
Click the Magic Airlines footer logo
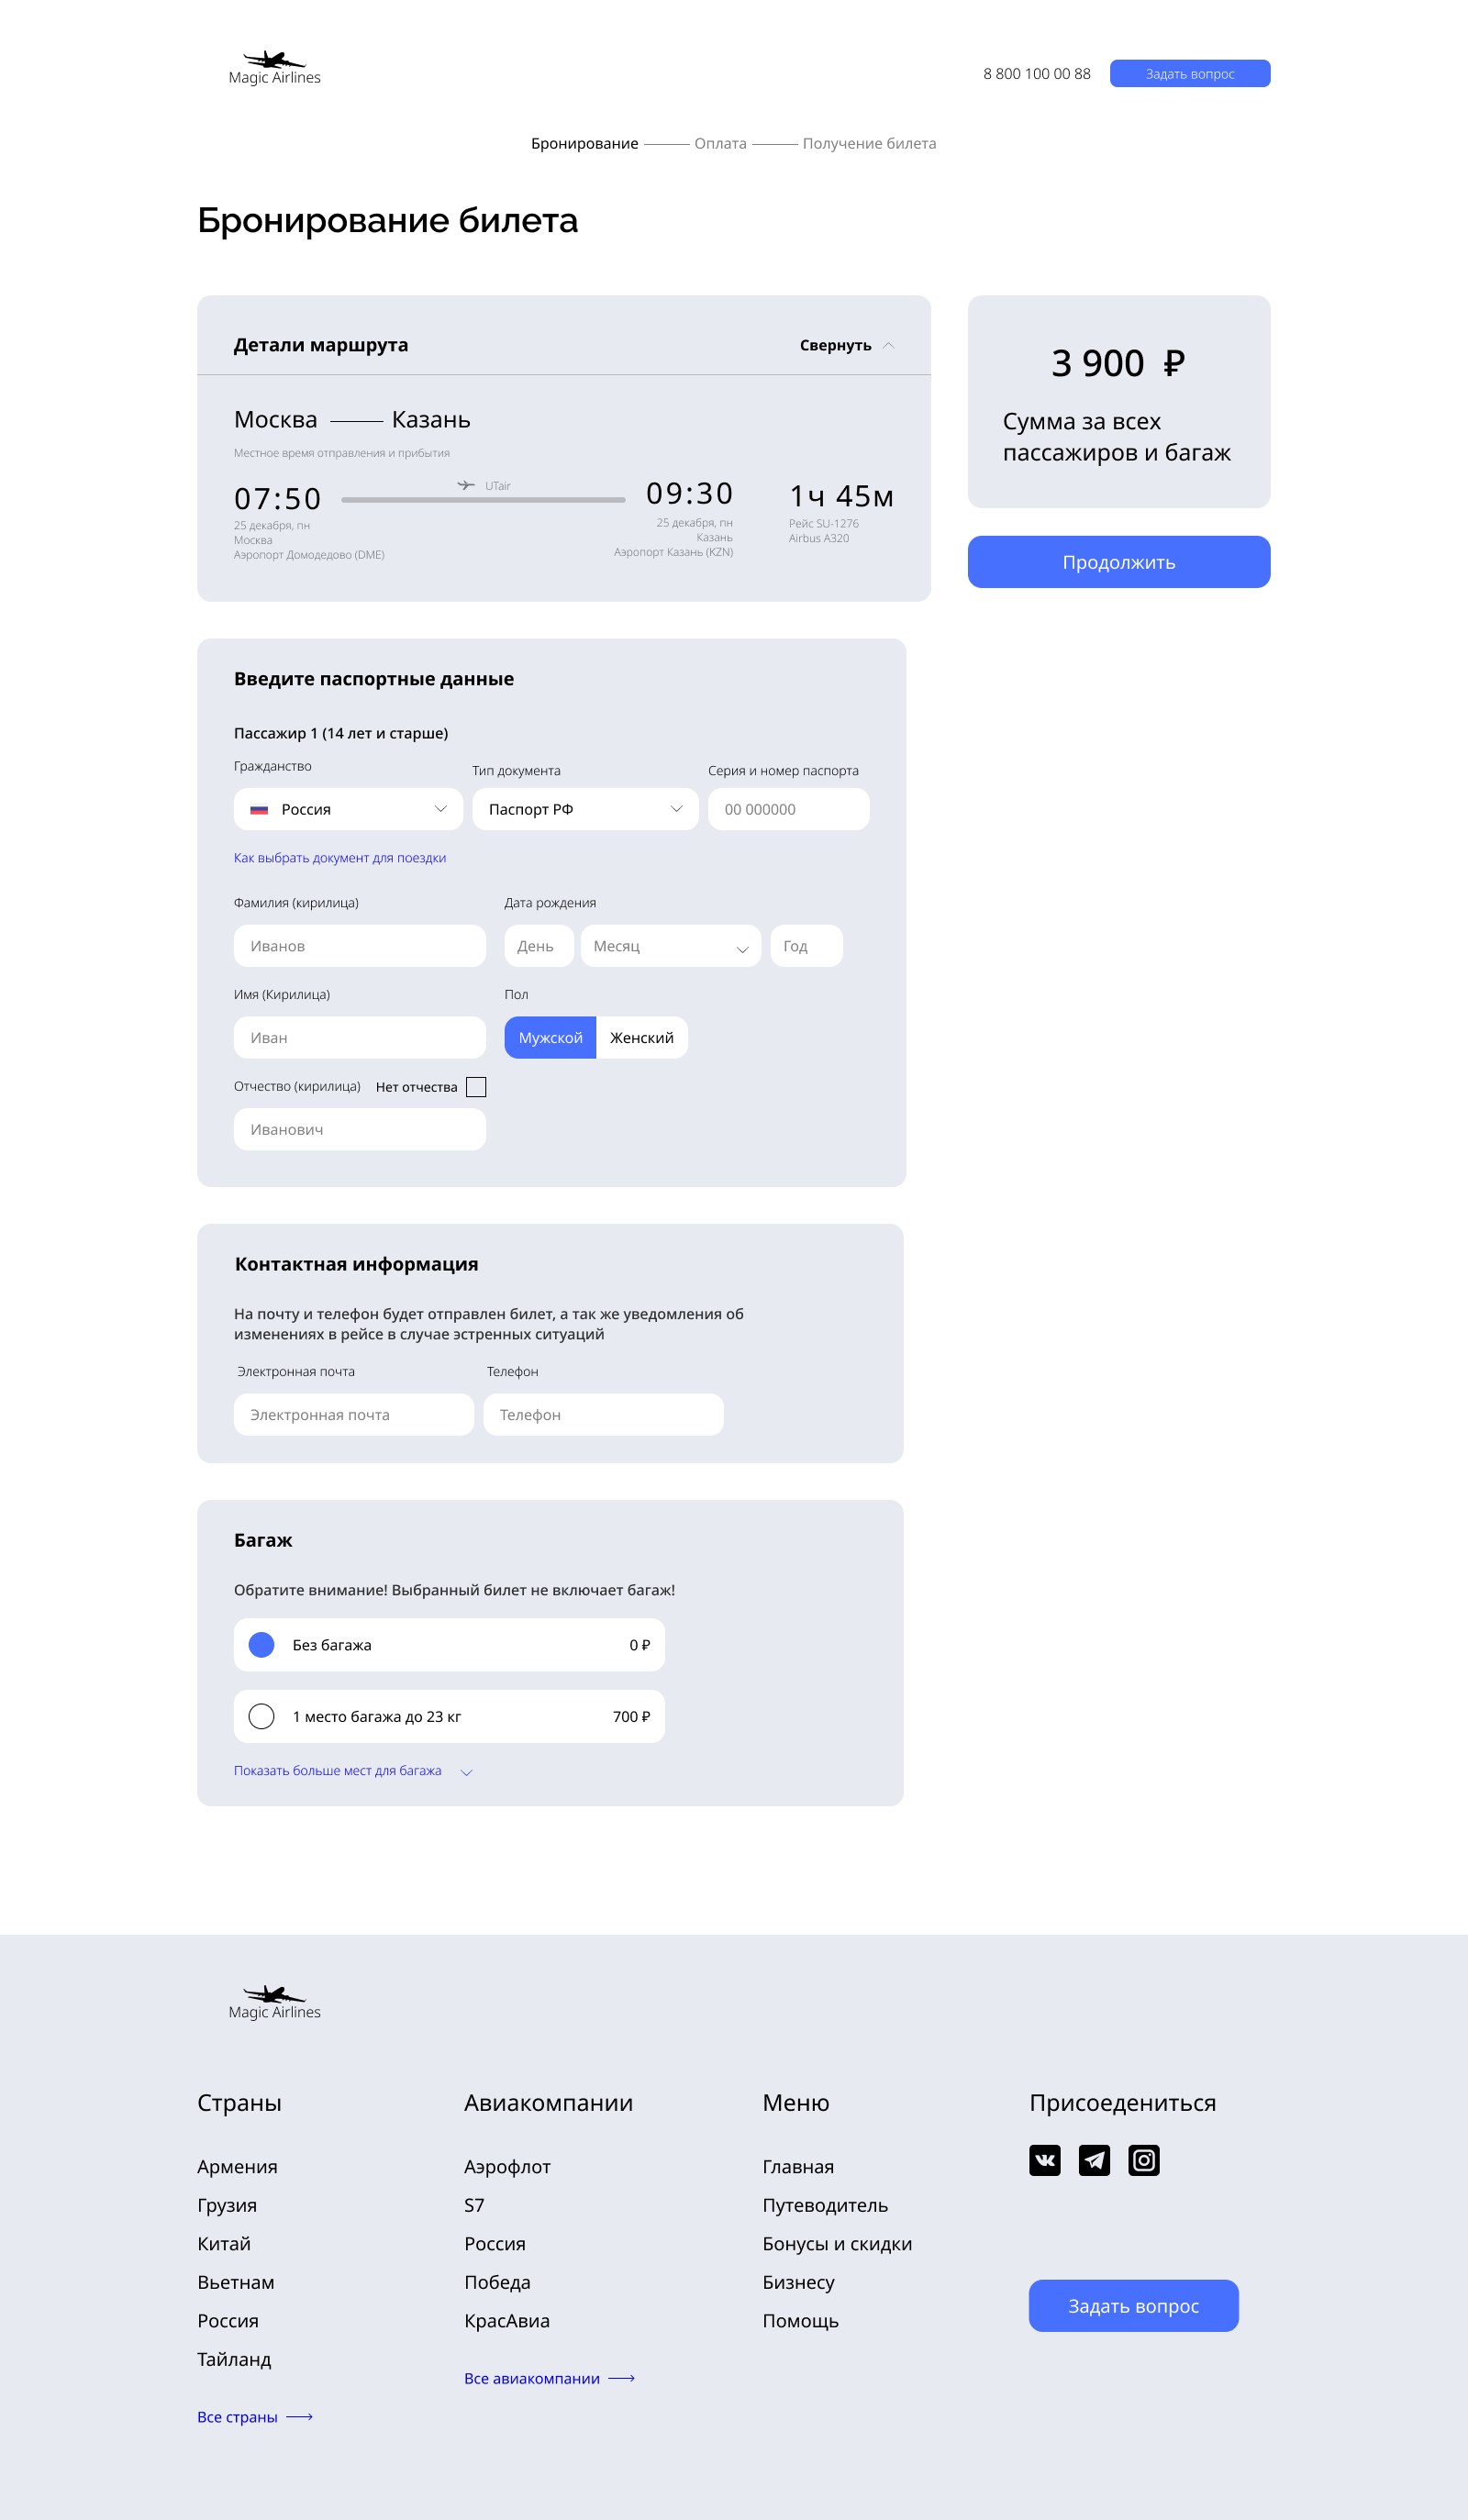[x=275, y=2003]
